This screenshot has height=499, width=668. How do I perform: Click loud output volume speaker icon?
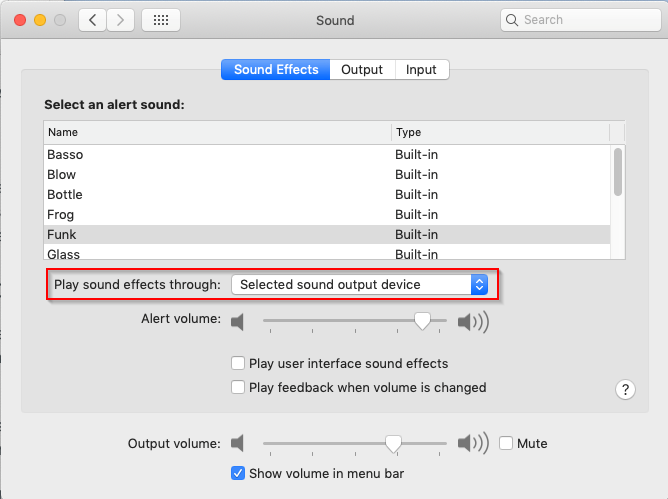pyautogui.click(x=473, y=443)
